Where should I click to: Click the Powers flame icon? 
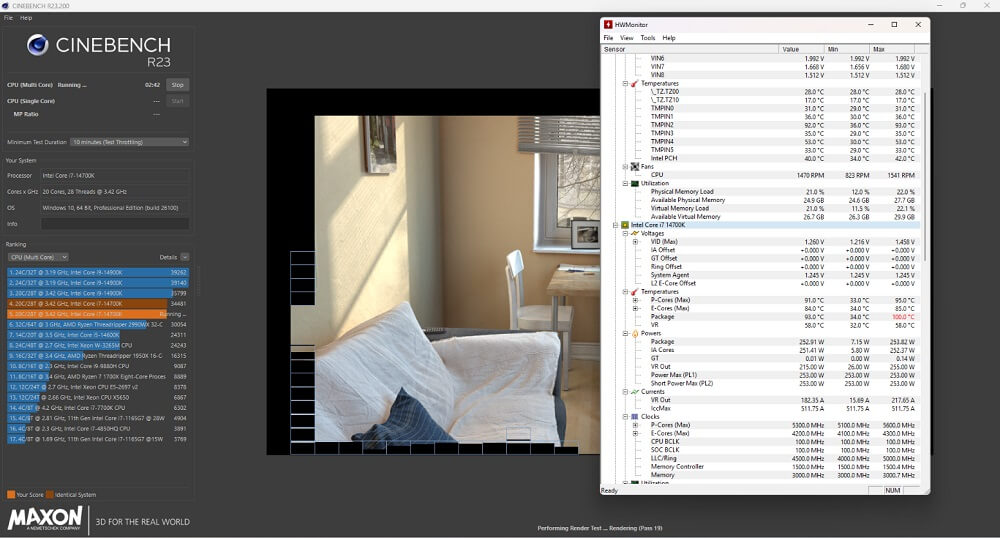tap(634, 333)
